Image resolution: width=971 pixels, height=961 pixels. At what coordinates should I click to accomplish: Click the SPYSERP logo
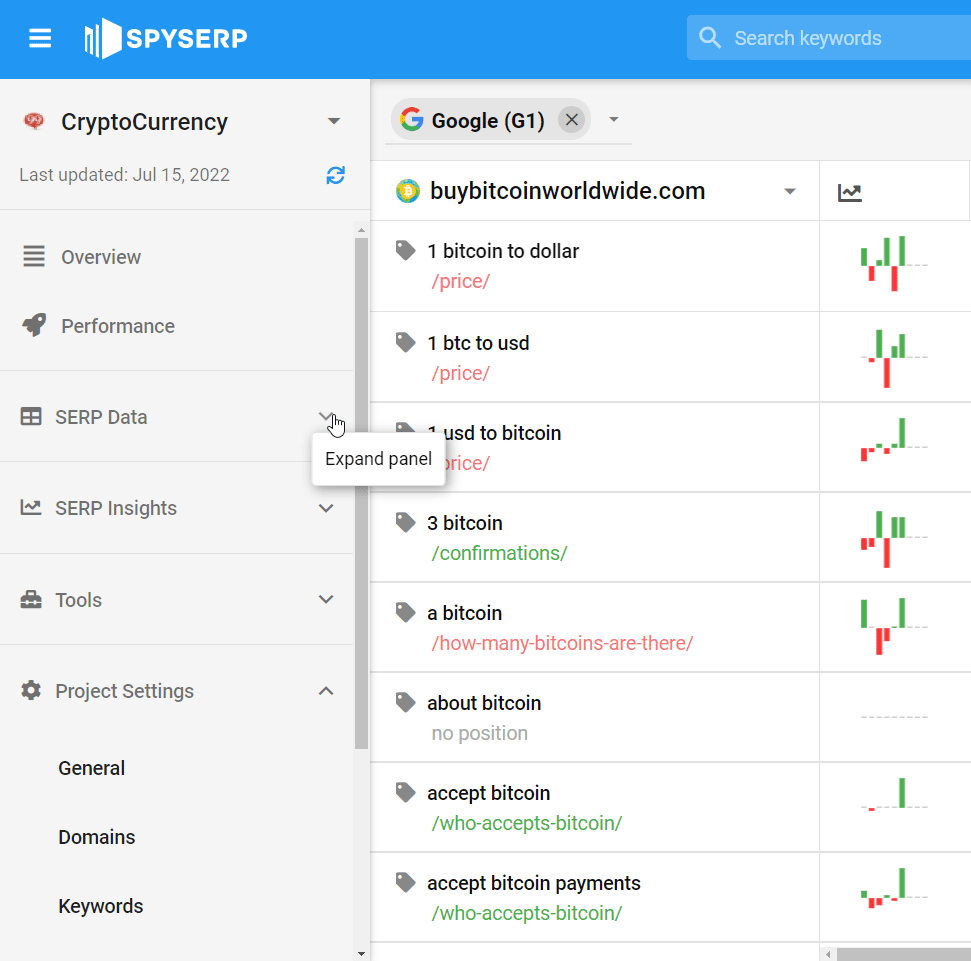click(x=166, y=38)
